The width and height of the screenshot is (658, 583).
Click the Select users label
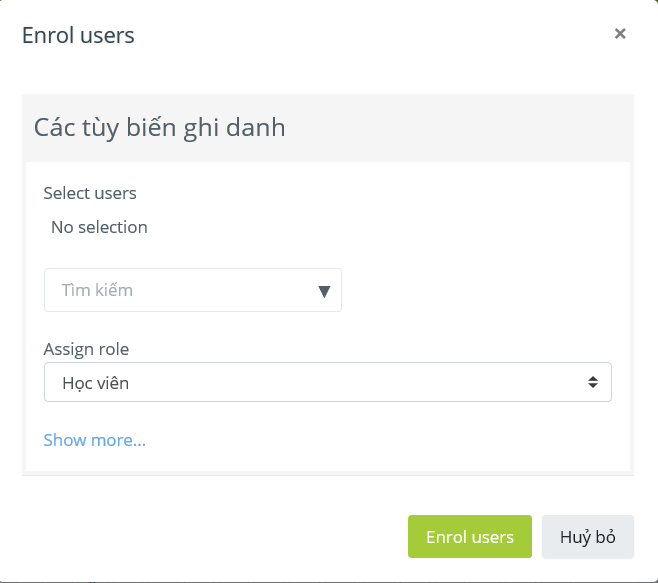tap(90, 193)
